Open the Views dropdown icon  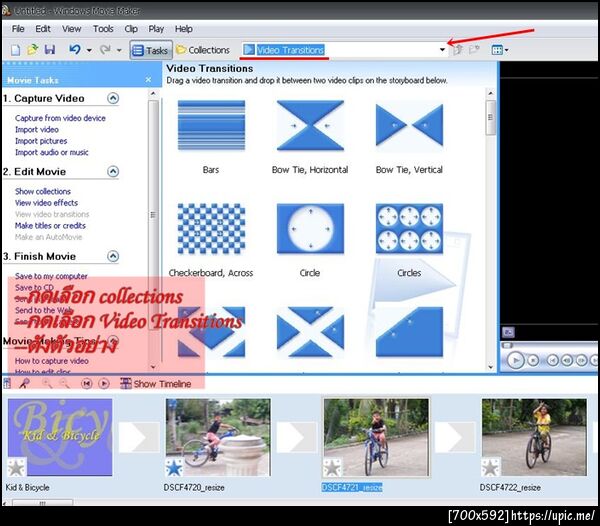pos(500,50)
